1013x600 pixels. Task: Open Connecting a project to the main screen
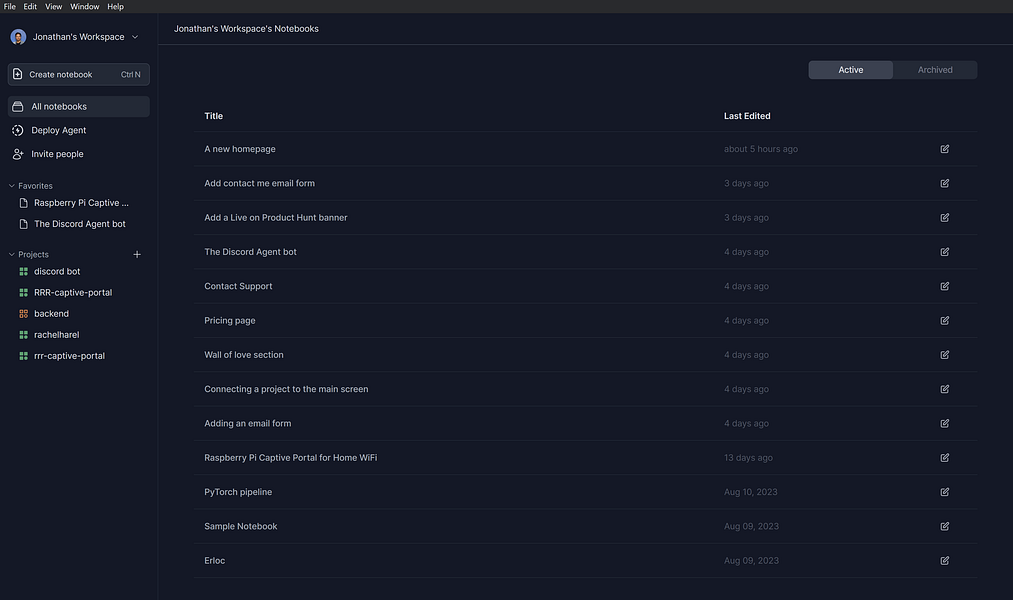click(286, 389)
